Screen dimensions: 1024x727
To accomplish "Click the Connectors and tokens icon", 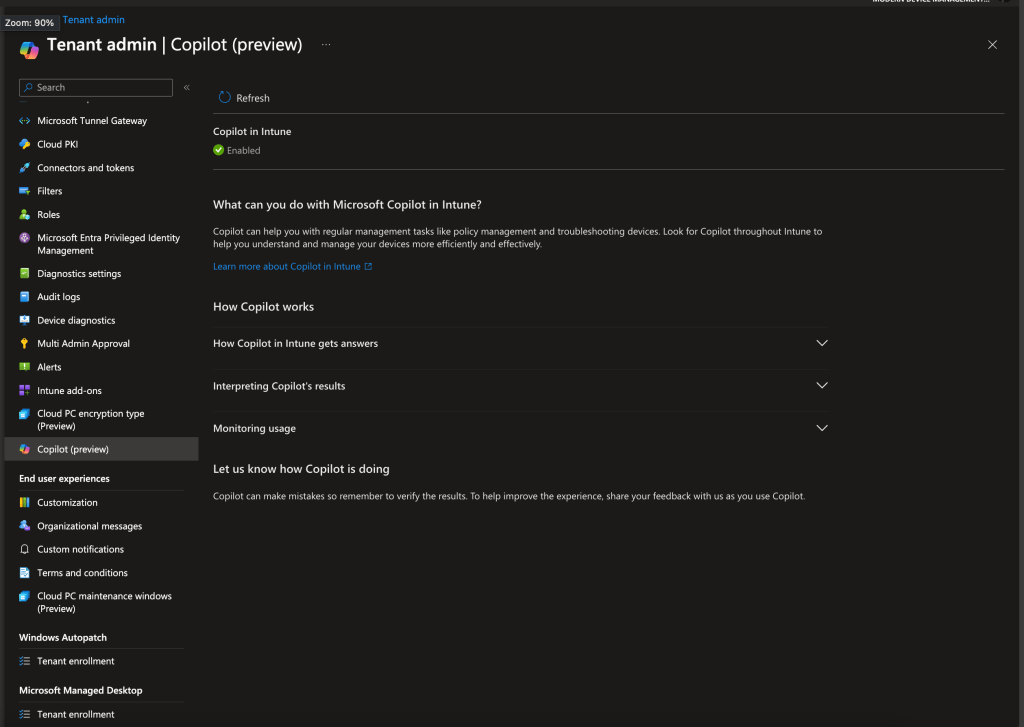I will tap(25, 168).
